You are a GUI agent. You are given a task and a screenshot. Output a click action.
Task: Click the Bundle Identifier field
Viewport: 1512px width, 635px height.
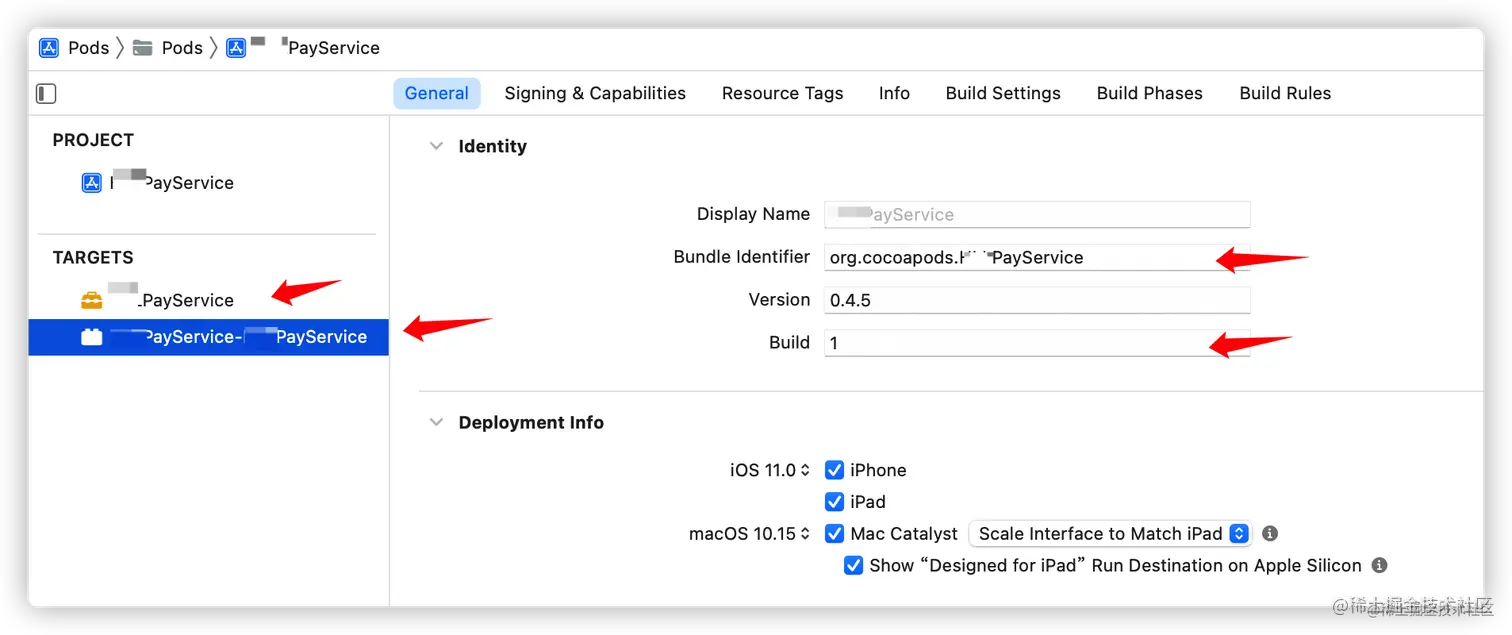click(x=1037, y=258)
